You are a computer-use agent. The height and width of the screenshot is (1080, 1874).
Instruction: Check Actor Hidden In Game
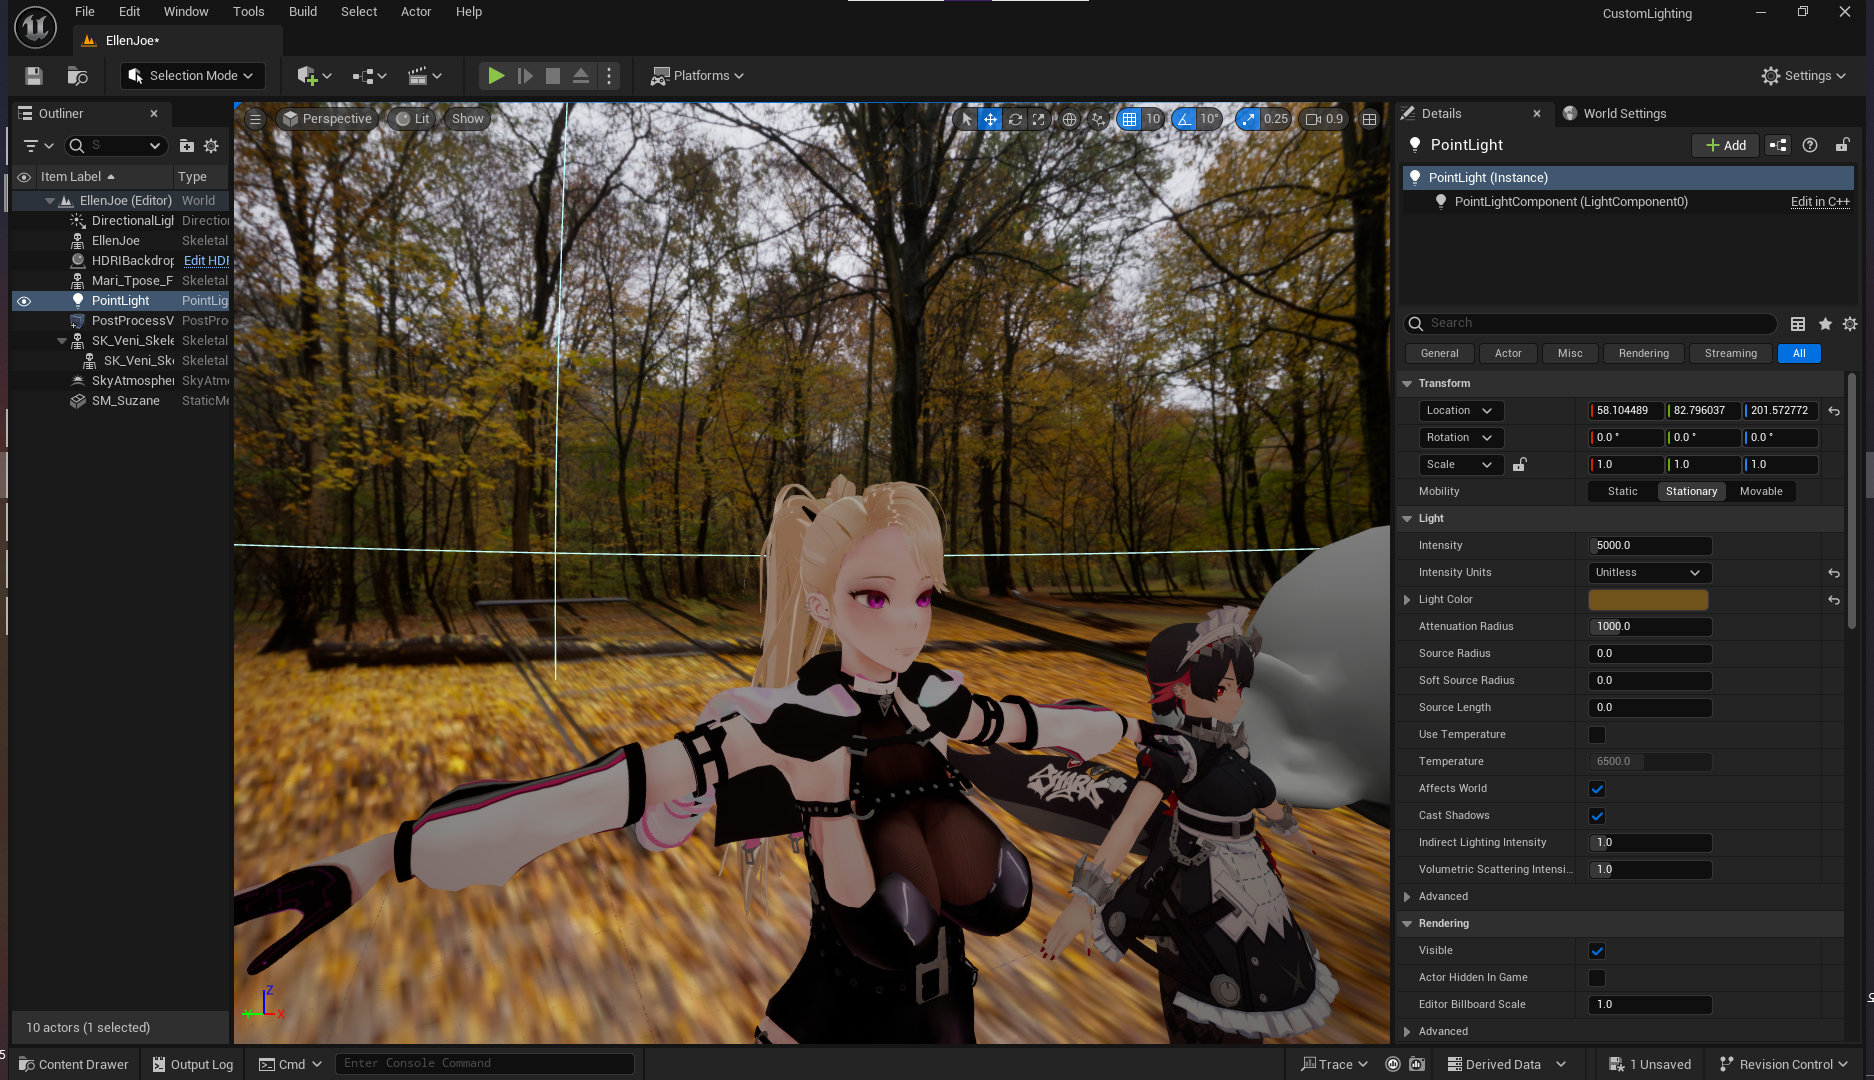tap(1597, 978)
